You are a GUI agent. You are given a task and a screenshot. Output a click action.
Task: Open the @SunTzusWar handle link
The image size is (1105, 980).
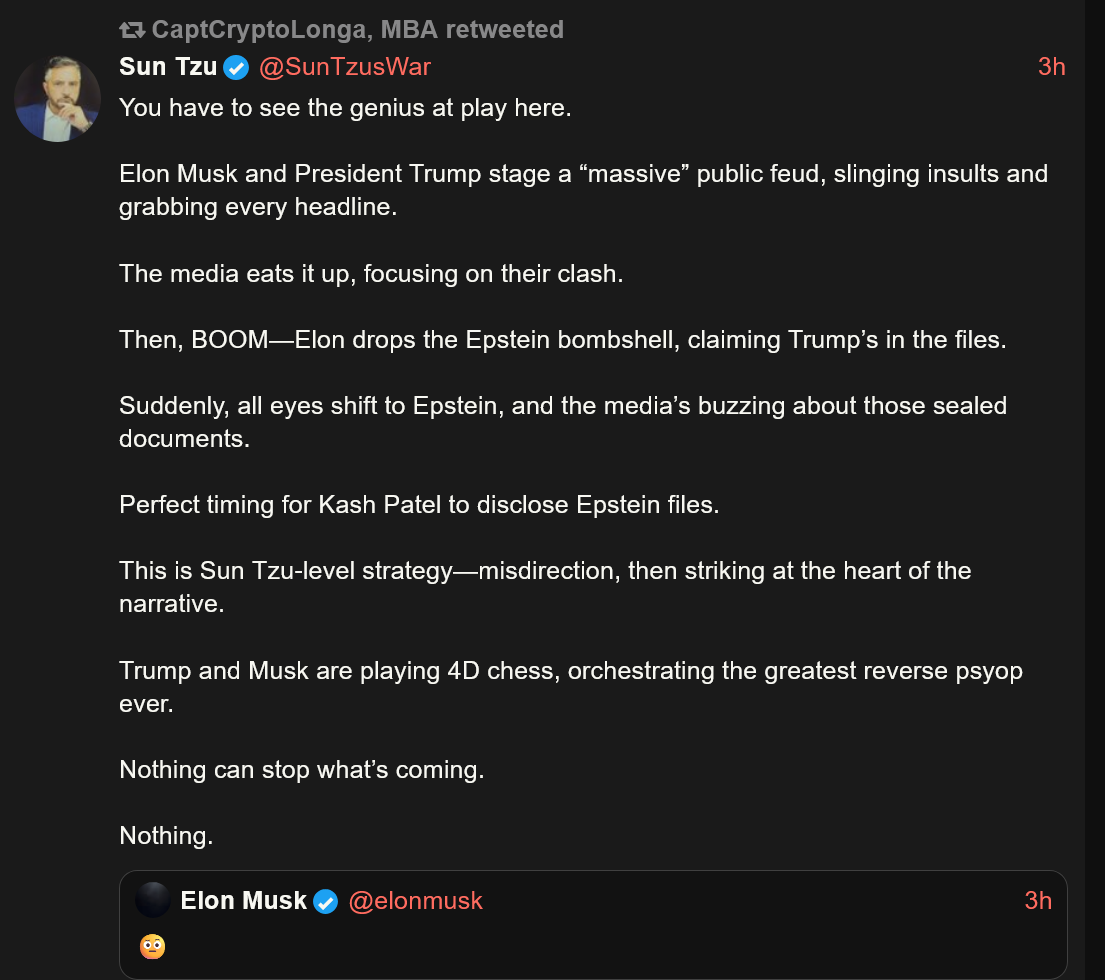click(345, 67)
